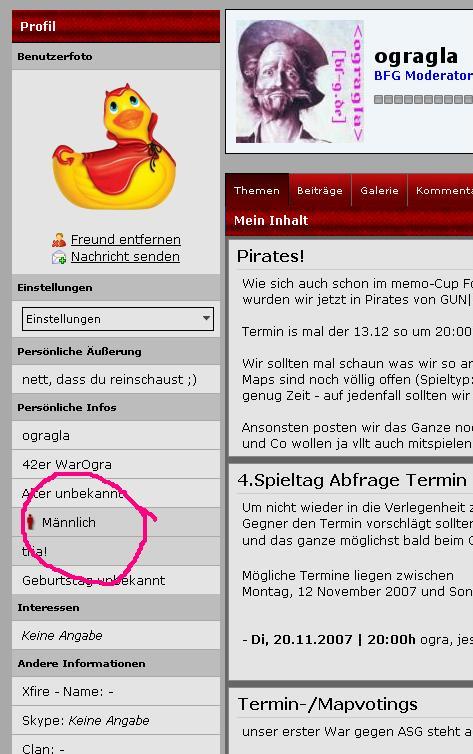
Task: Click the Freund entfernen link
Action: click(126, 239)
